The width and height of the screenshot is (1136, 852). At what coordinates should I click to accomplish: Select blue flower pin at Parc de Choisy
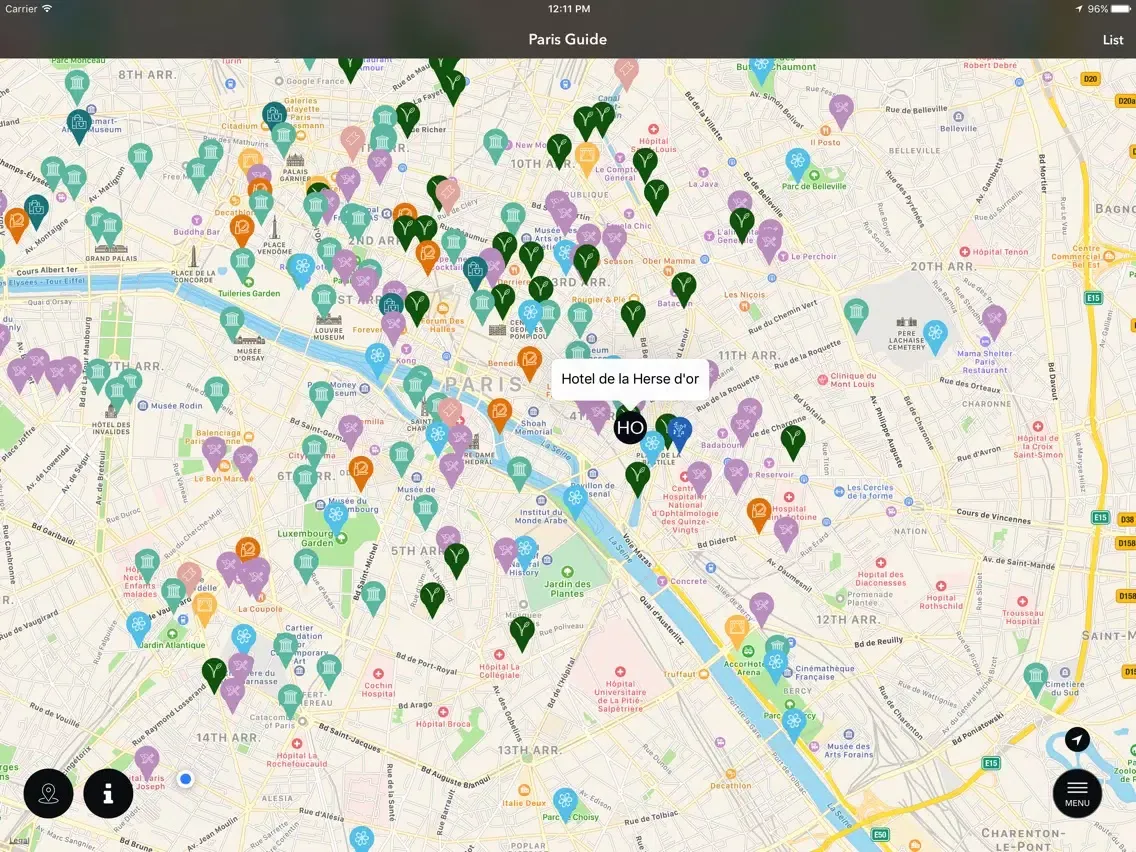565,802
